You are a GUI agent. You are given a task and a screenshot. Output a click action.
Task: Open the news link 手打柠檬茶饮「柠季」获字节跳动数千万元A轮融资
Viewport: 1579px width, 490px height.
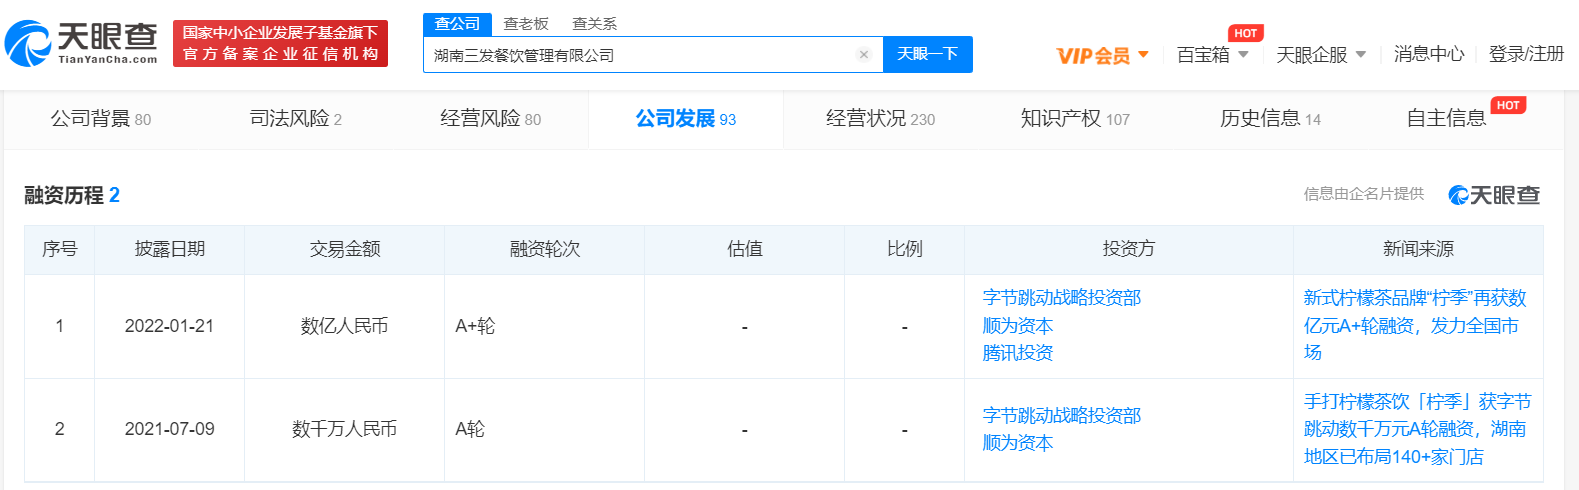click(x=1417, y=429)
